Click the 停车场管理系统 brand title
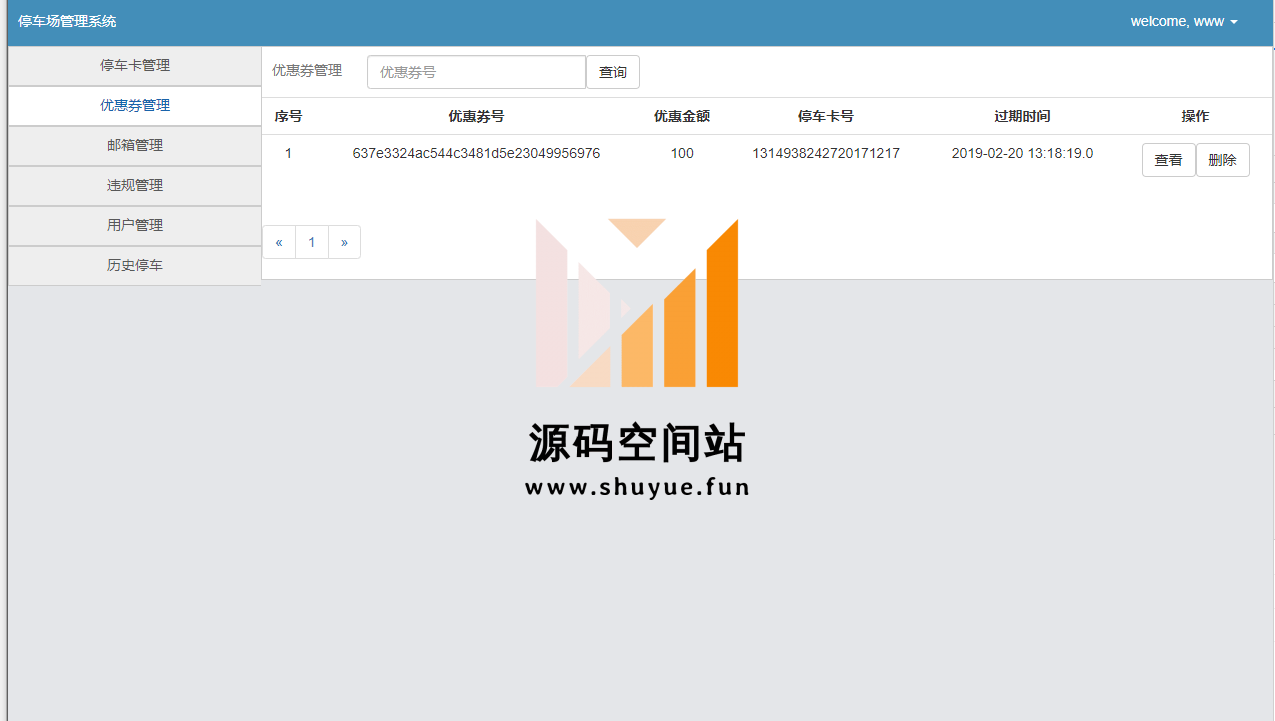Screen dimensions: 1275x721 pos(67,21)
